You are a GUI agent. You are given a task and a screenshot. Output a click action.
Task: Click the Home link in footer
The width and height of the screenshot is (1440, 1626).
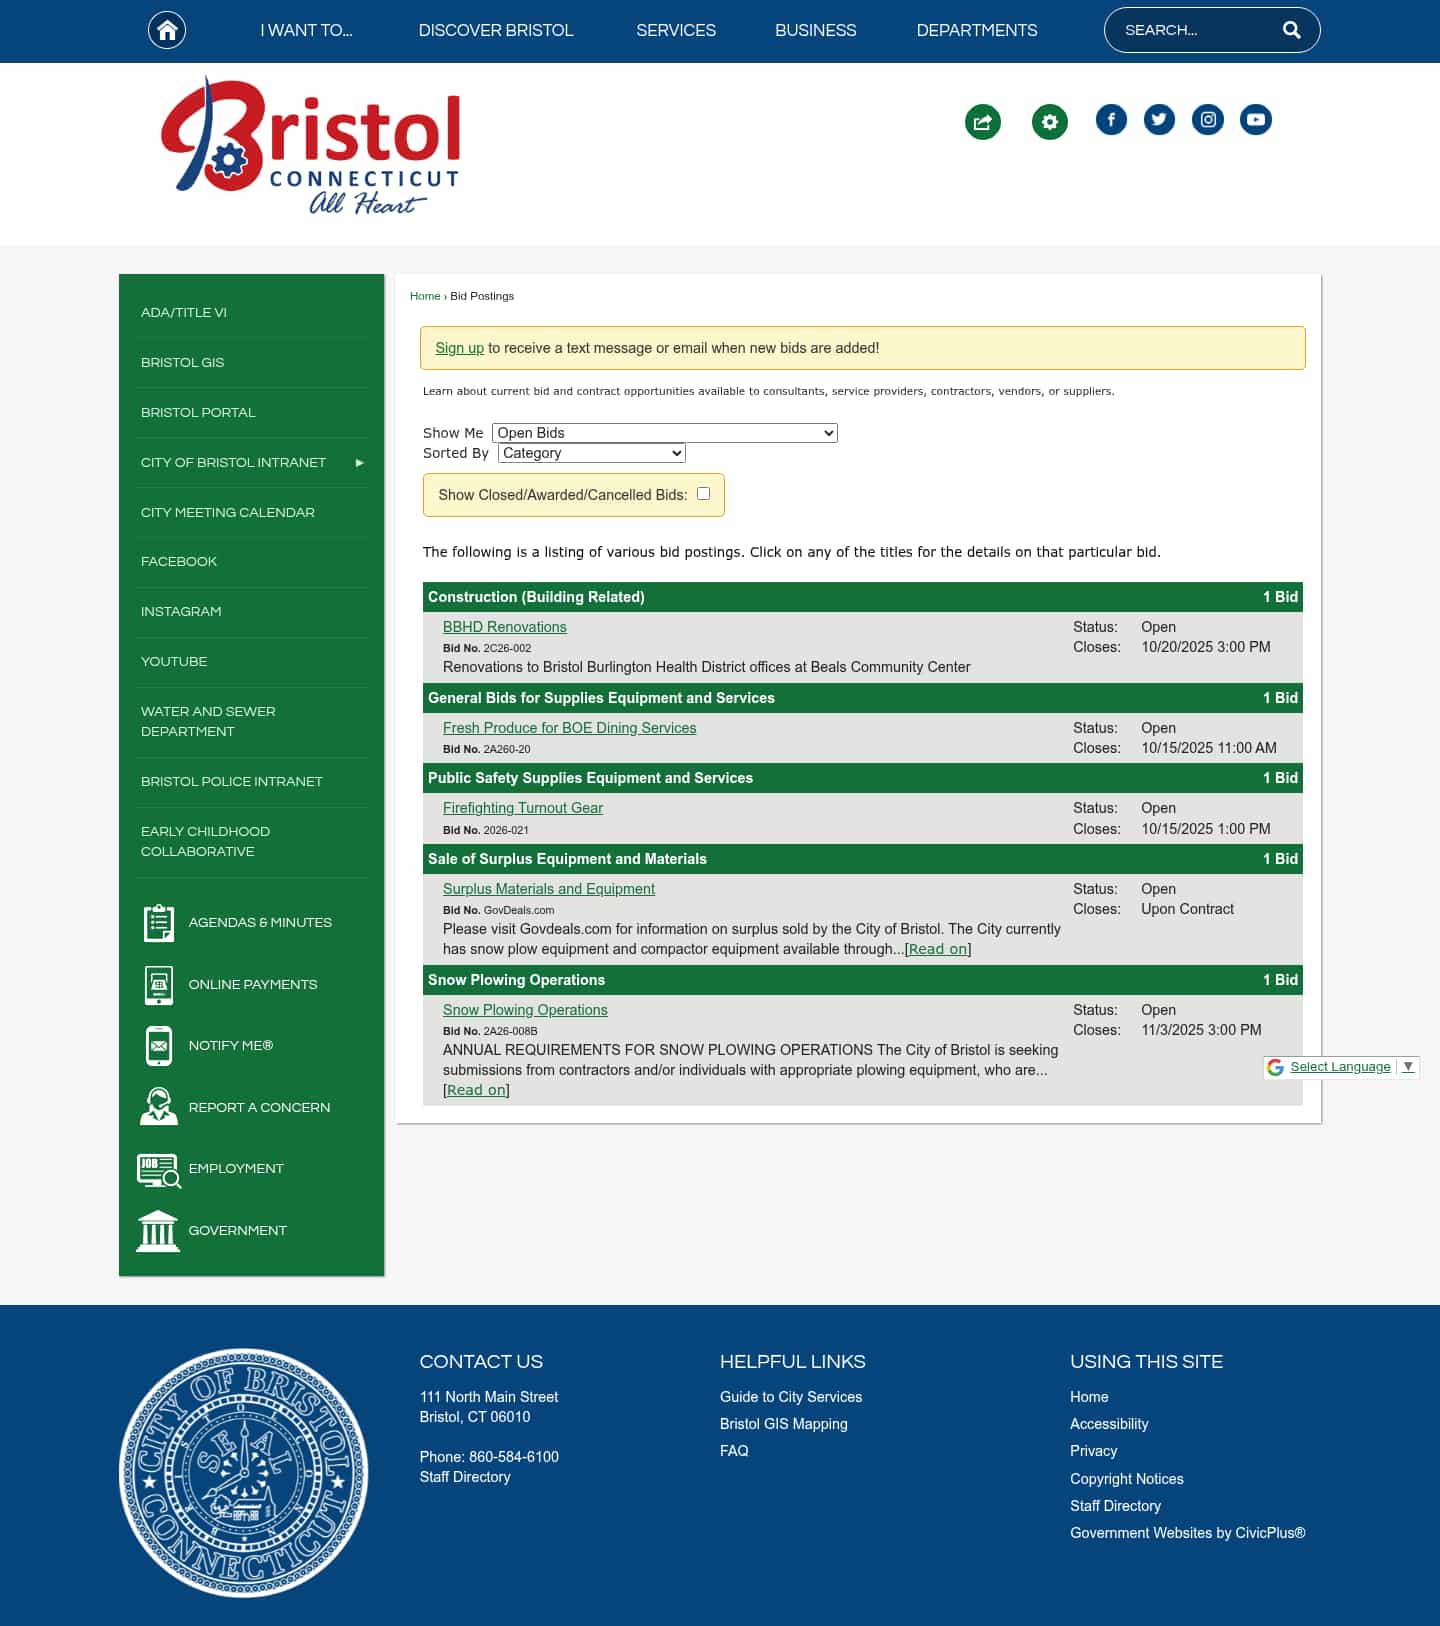point(1089,1397)
